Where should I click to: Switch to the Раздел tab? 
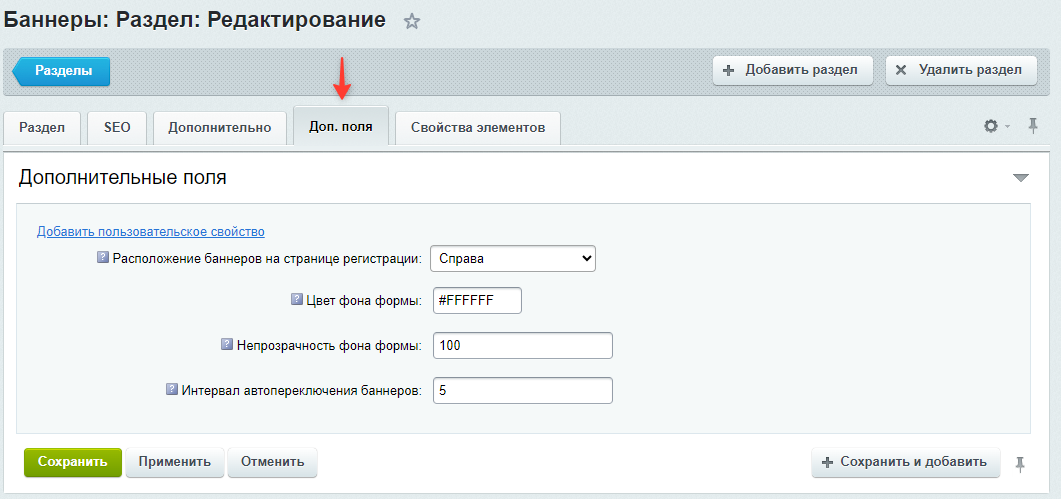click(42, 128)
